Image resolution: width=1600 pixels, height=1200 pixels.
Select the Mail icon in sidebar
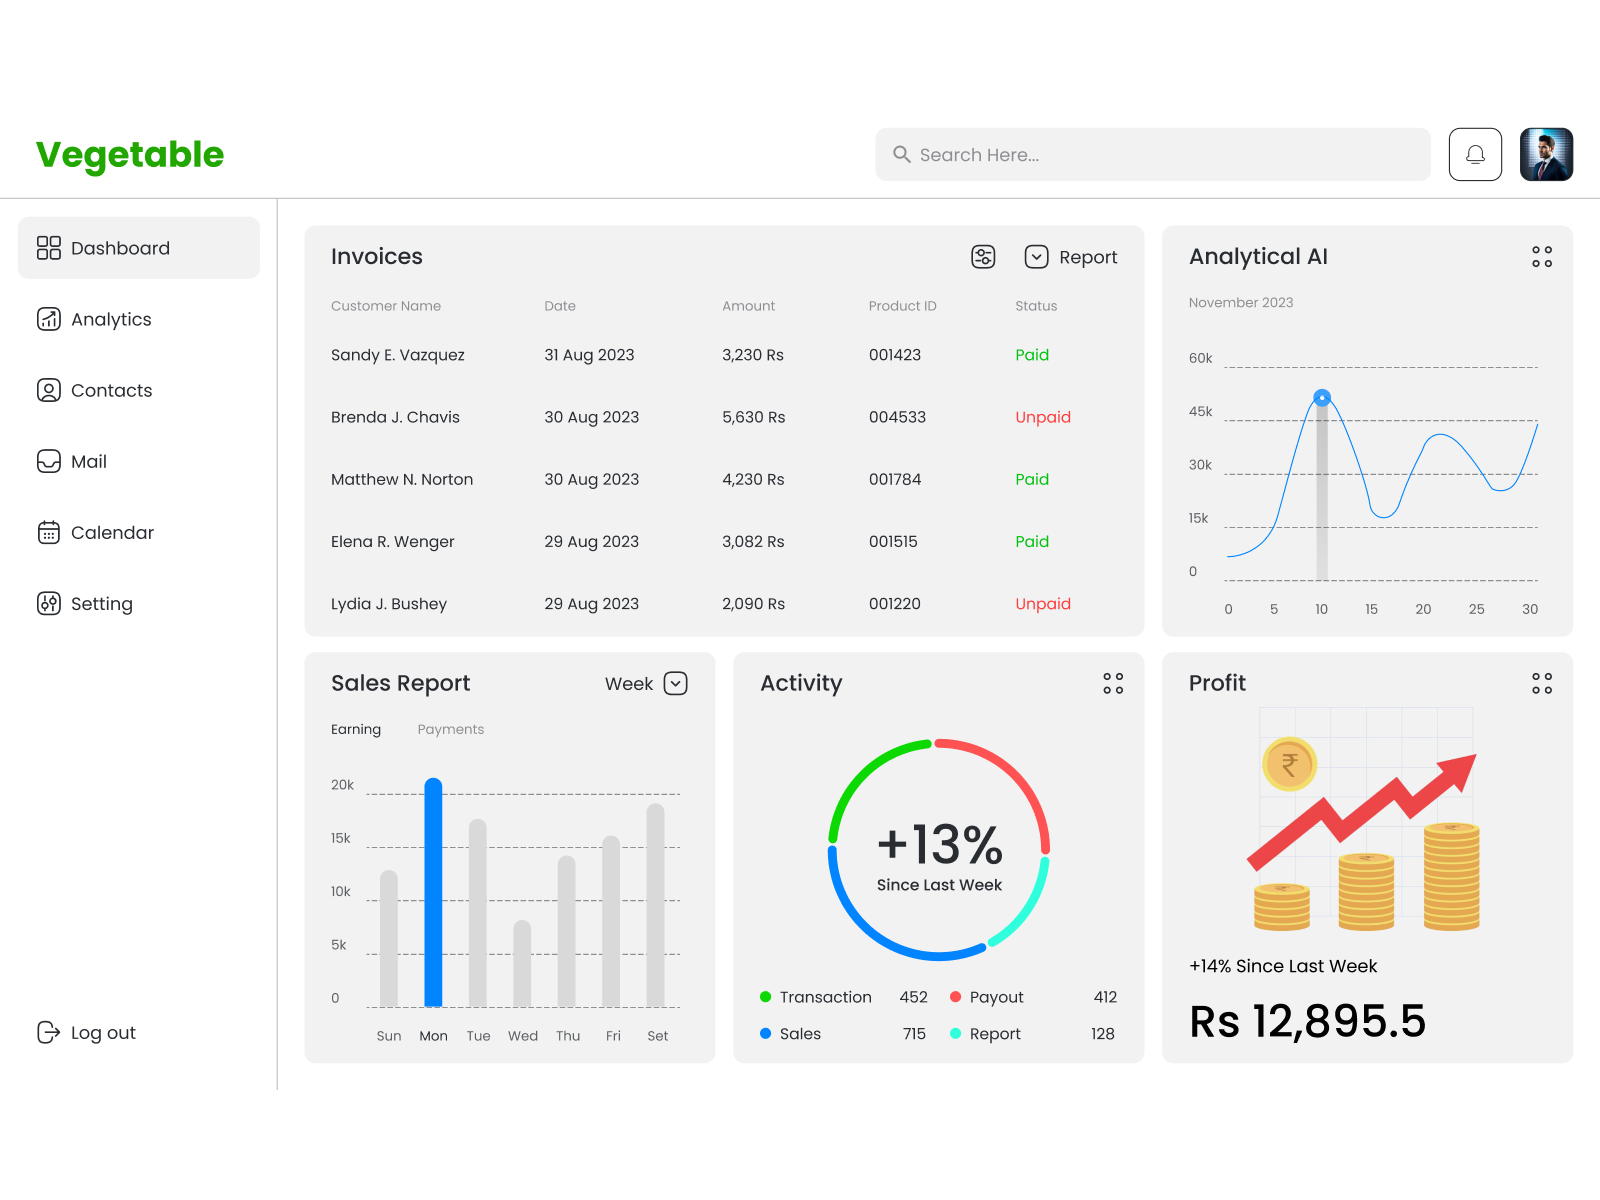(x=48, y=461)
